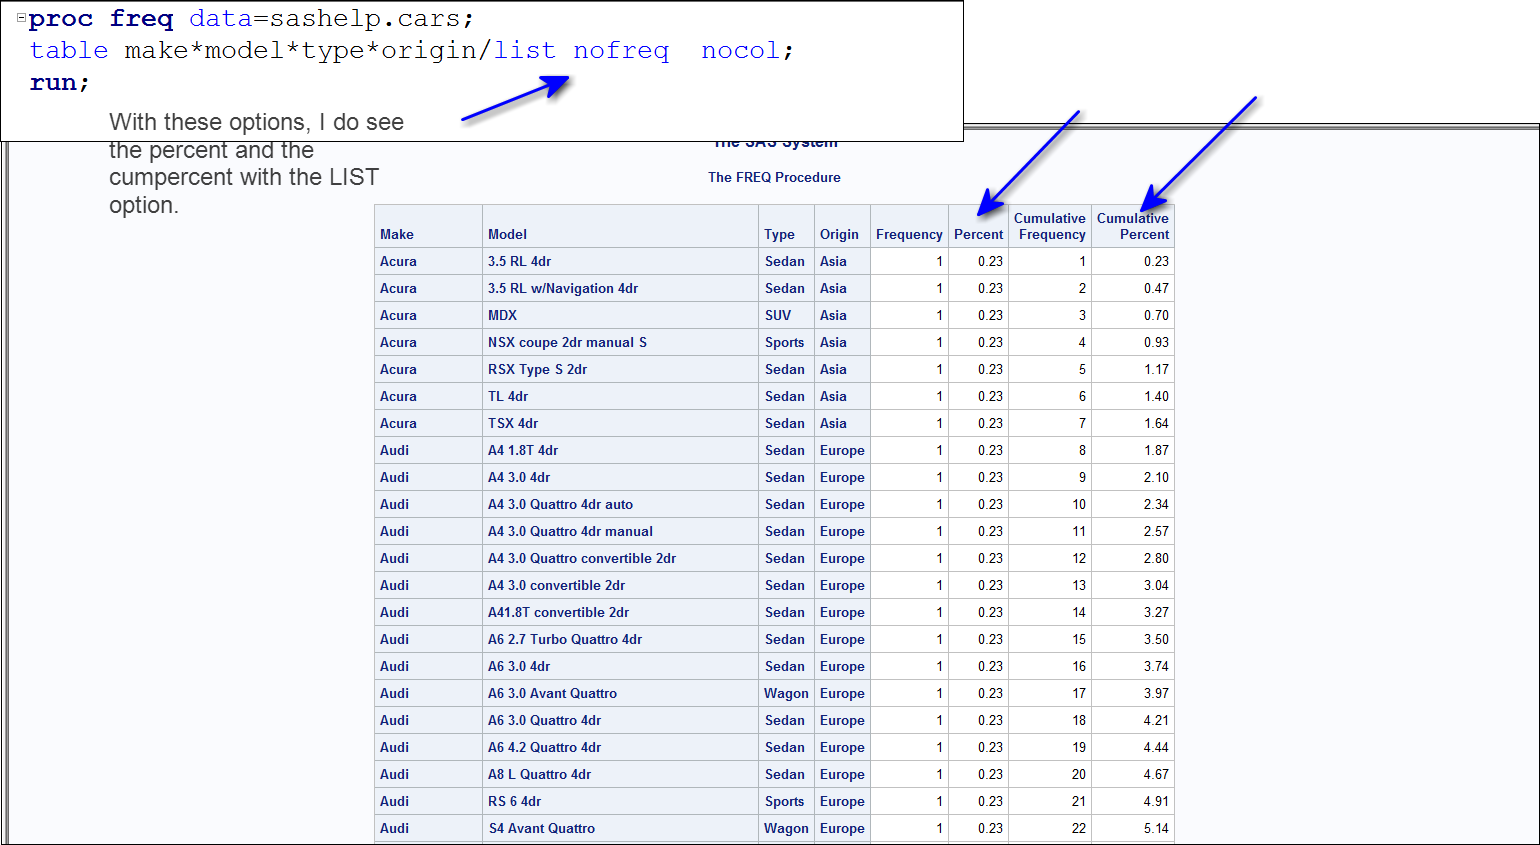Select the Frequency column header
This screenshot has width=1540, height=845.
[909, 234]
